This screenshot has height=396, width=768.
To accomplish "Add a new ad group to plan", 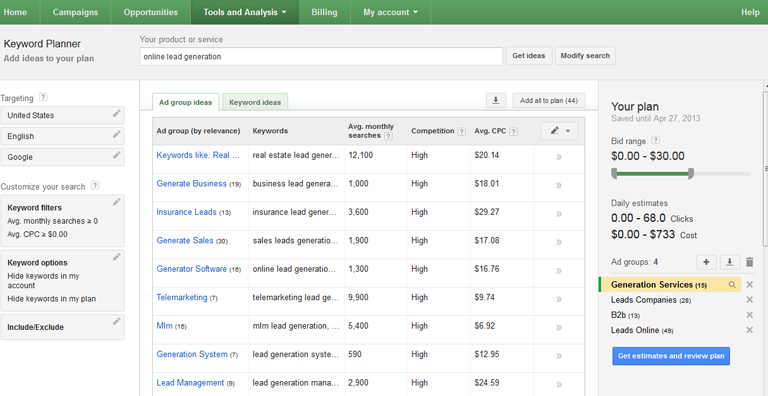I will [706, 262].
